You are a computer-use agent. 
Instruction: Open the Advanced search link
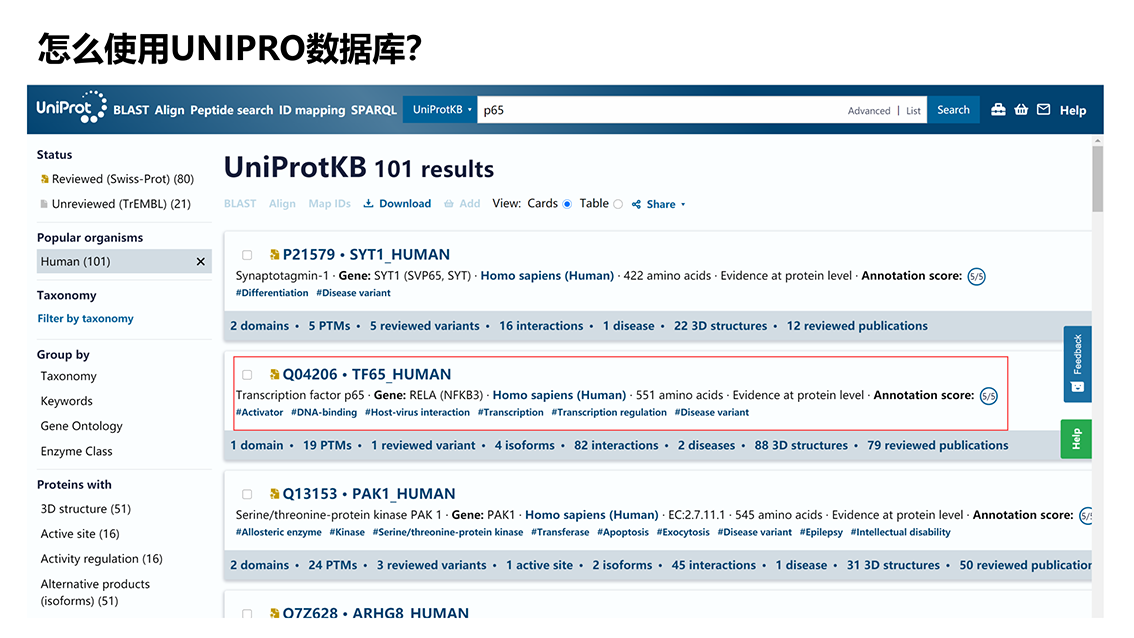869,111
